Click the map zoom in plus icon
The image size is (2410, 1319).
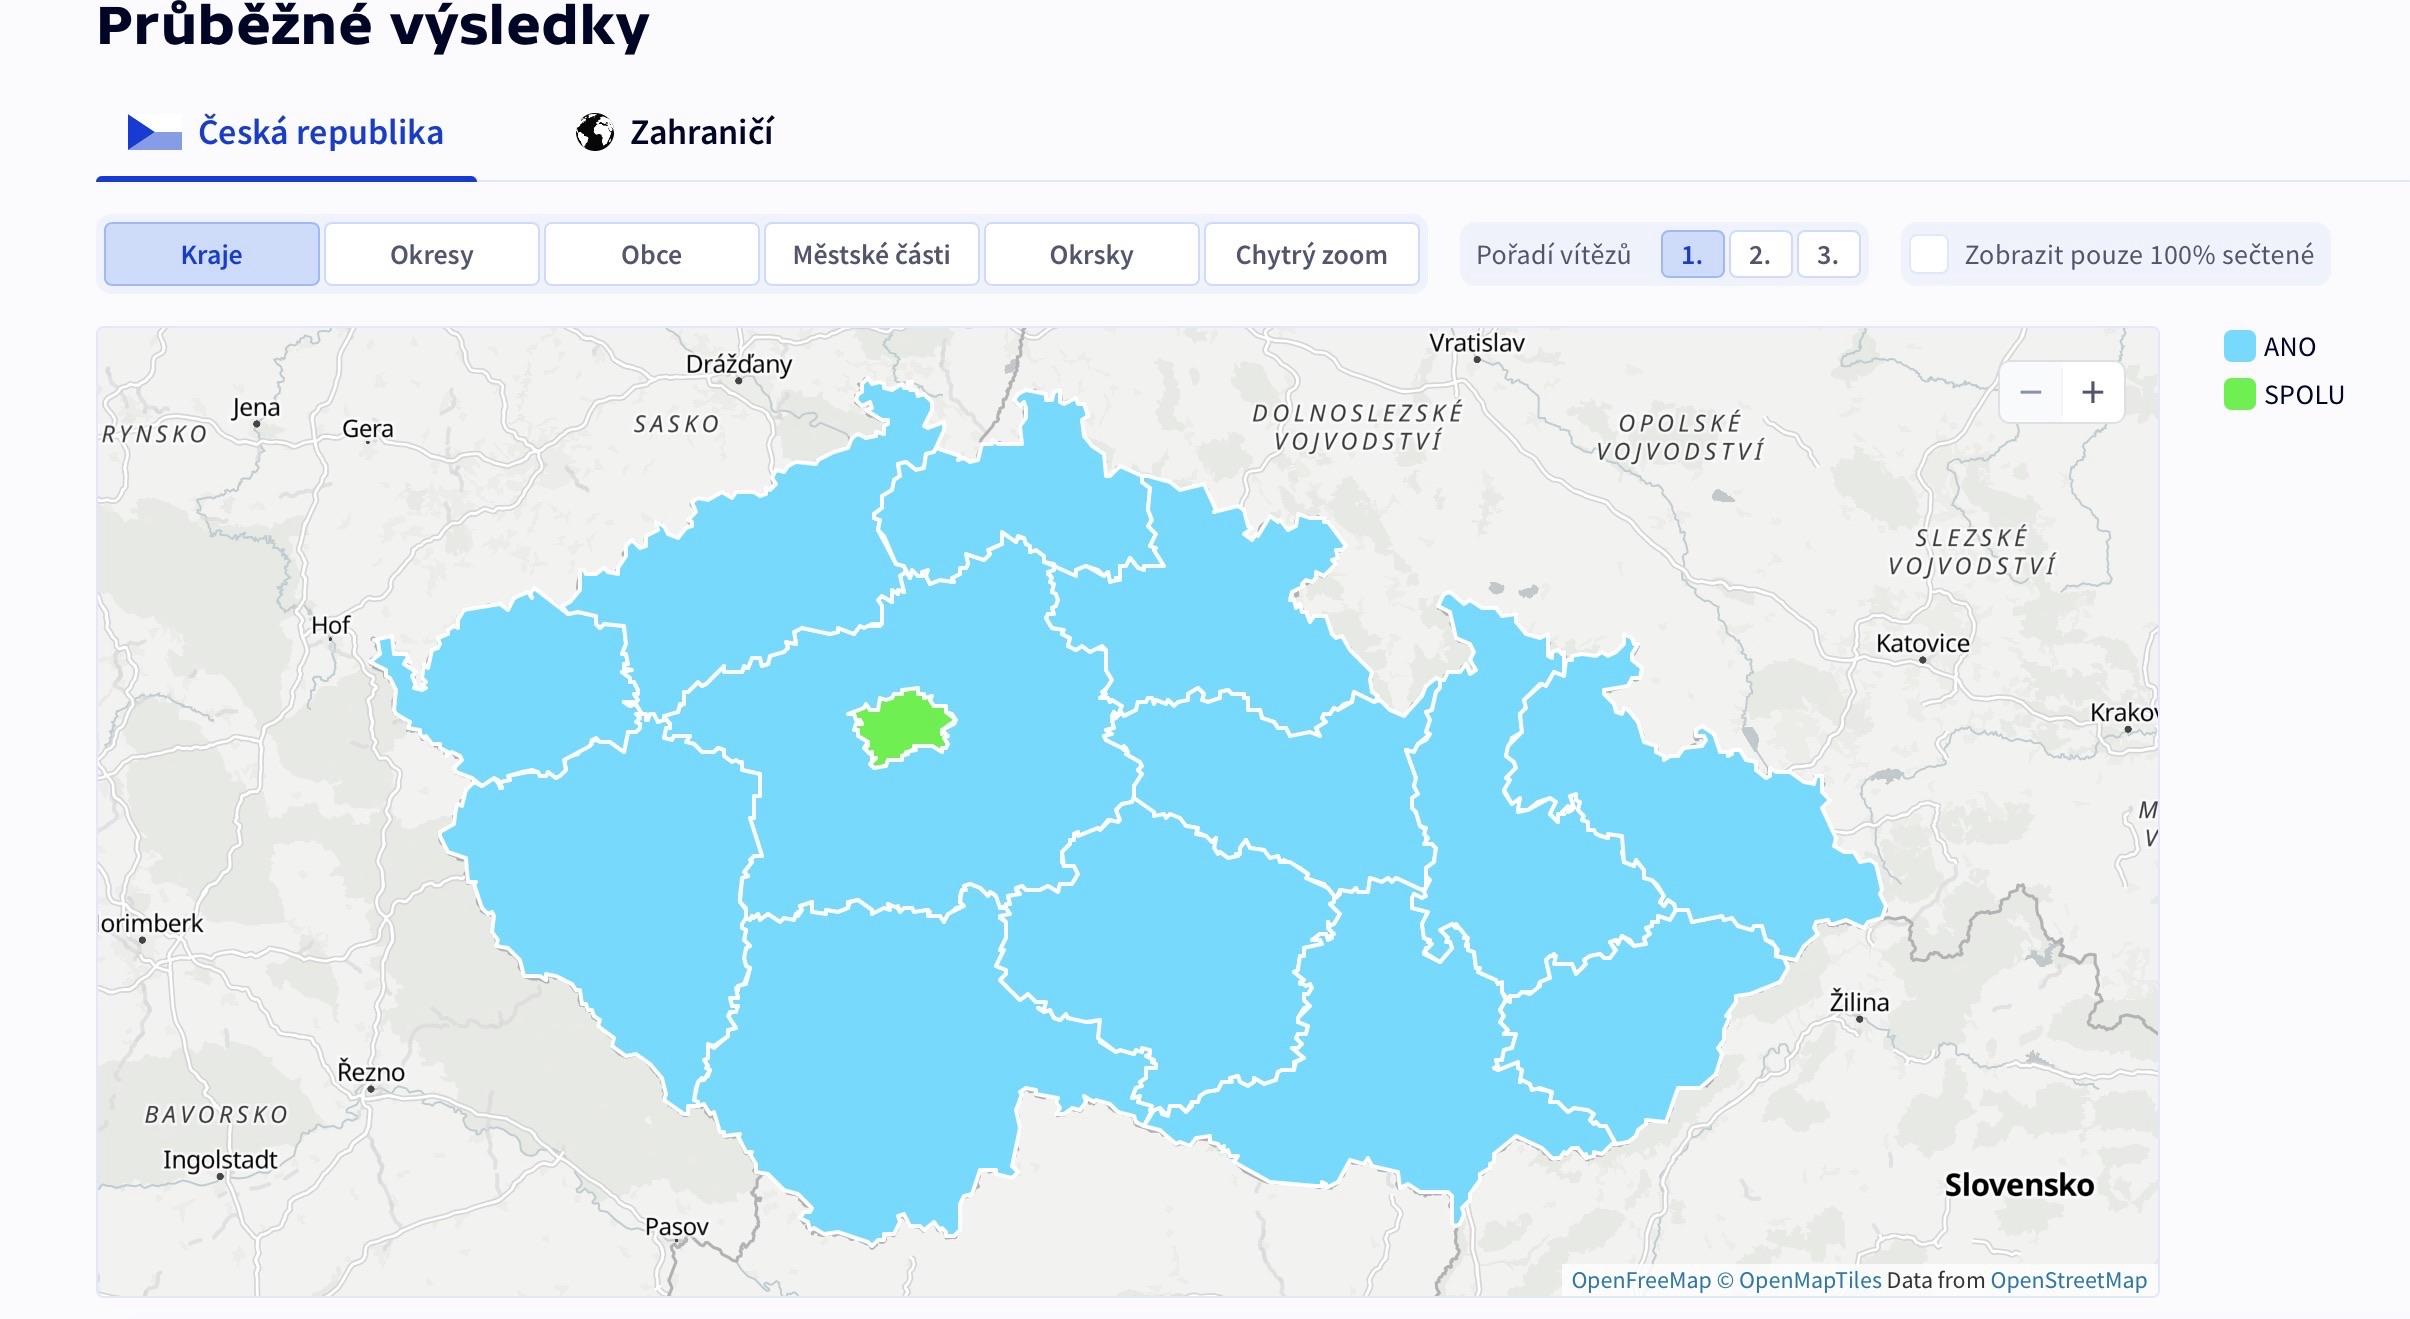(2092, 392)
